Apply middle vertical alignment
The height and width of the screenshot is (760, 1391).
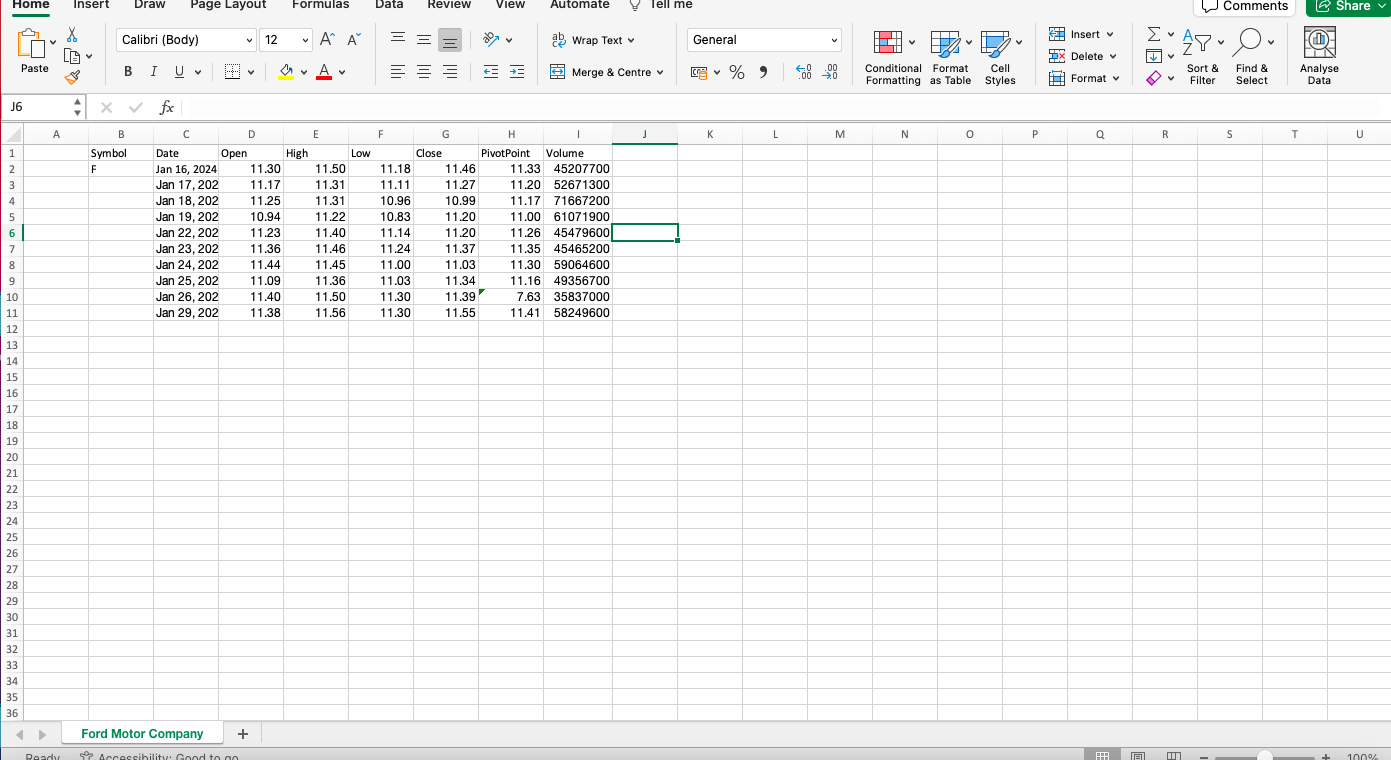point(423,39)
